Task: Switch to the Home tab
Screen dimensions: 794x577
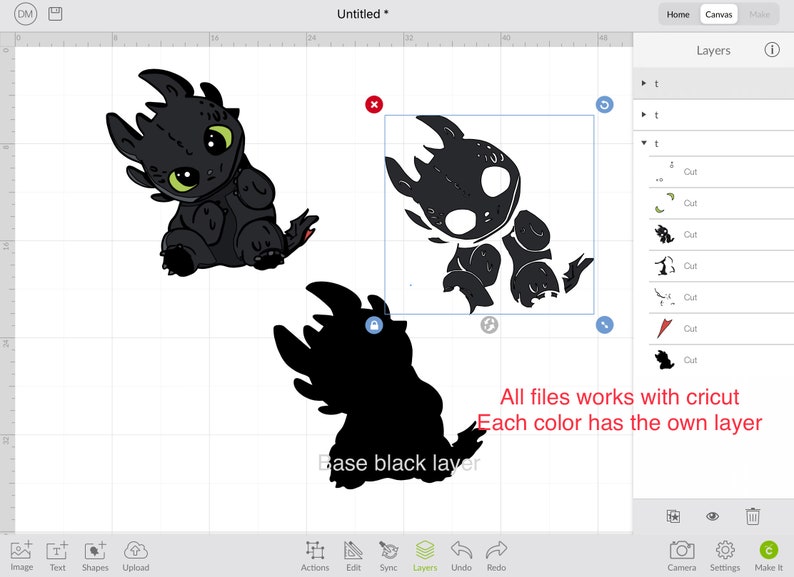Action: click(x=678, y=15)
